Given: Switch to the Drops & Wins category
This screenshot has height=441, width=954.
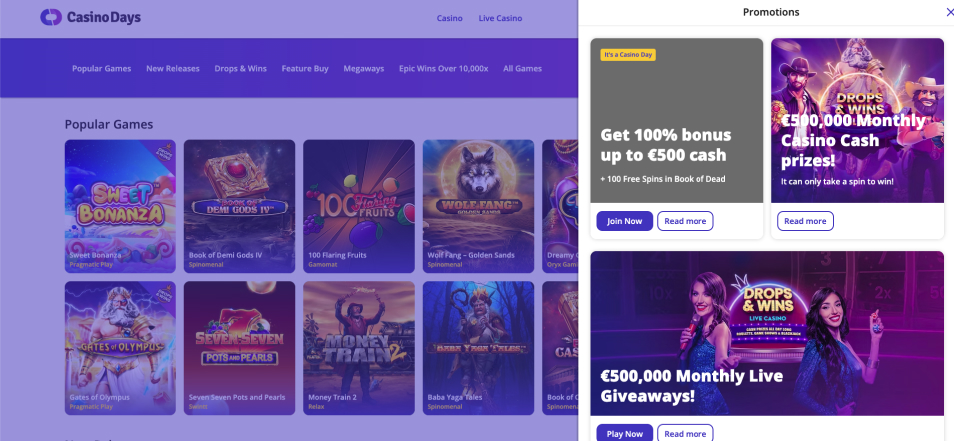Looking at the screenshot, I should pos(240,69).
